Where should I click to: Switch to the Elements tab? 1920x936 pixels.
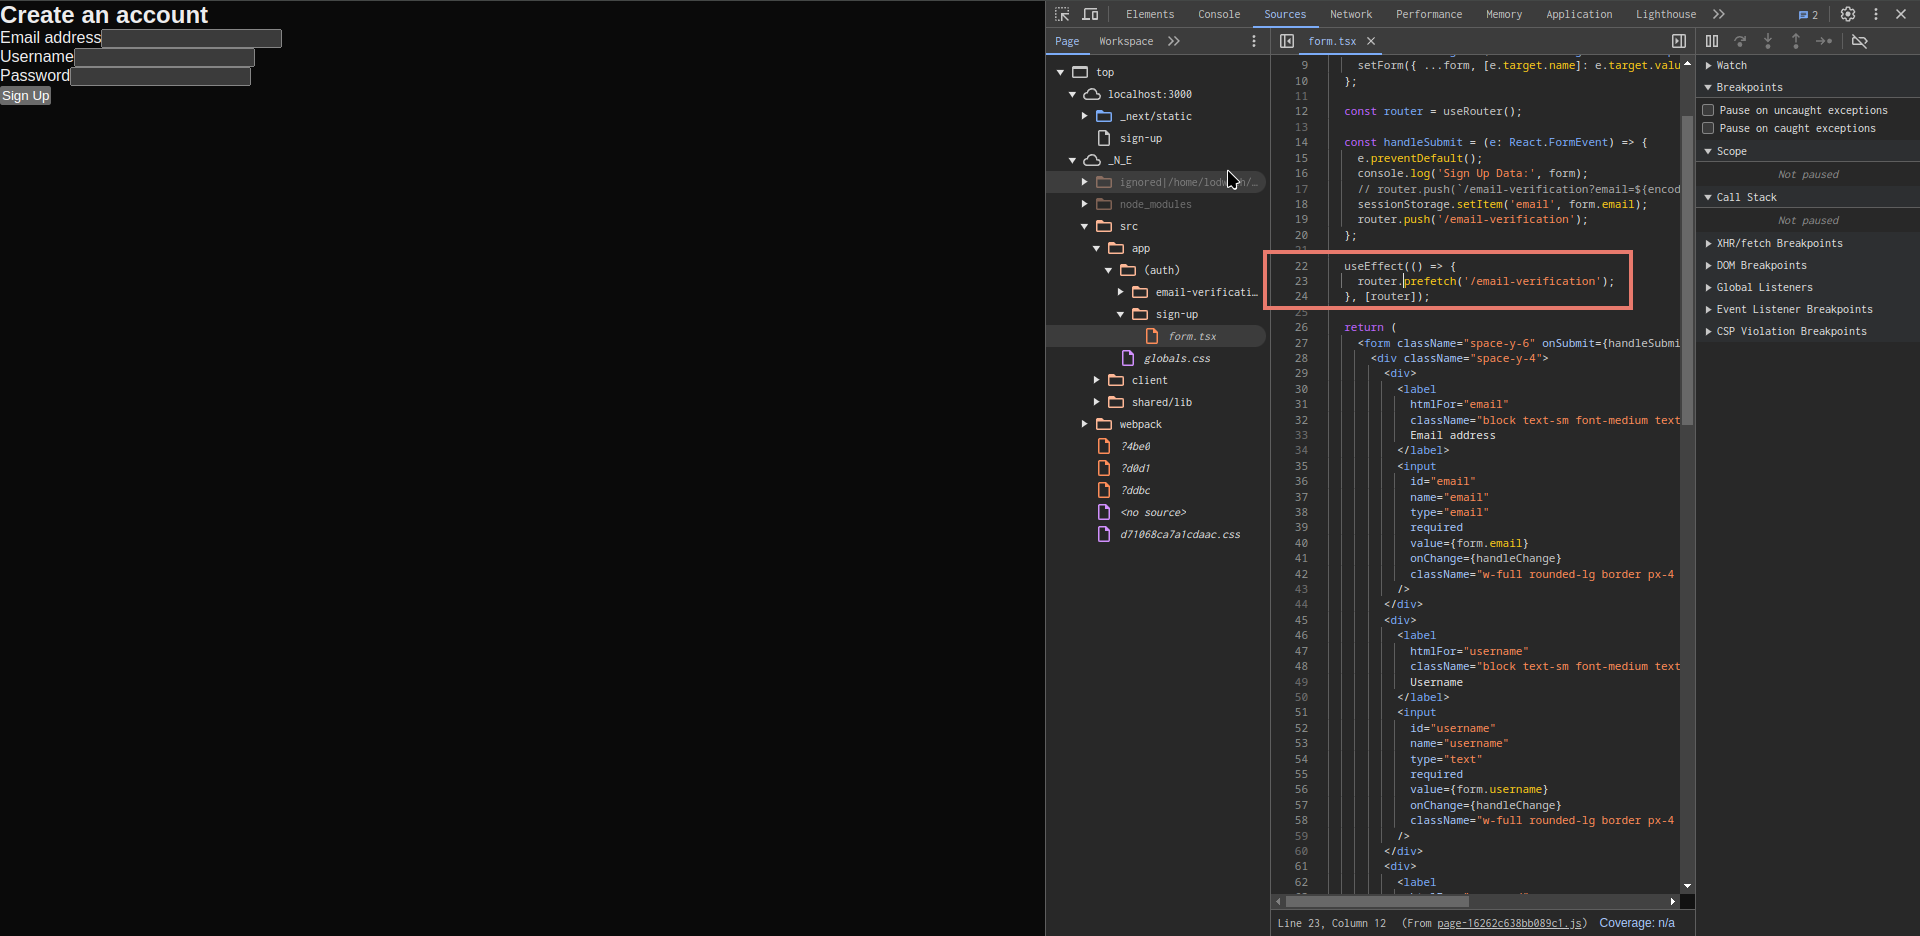pos(1150,14)
